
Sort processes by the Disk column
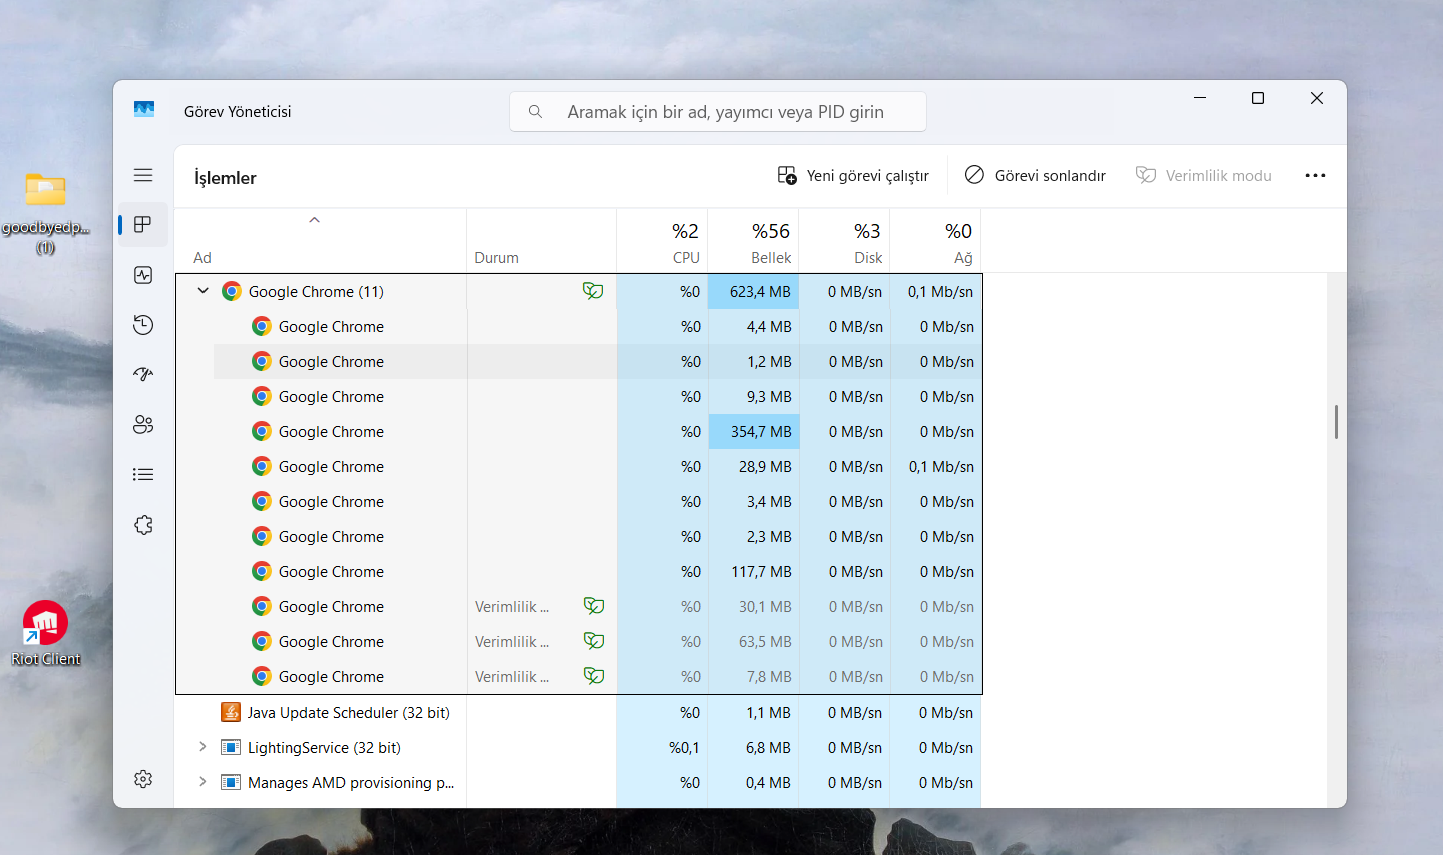[x=844, y=241]
